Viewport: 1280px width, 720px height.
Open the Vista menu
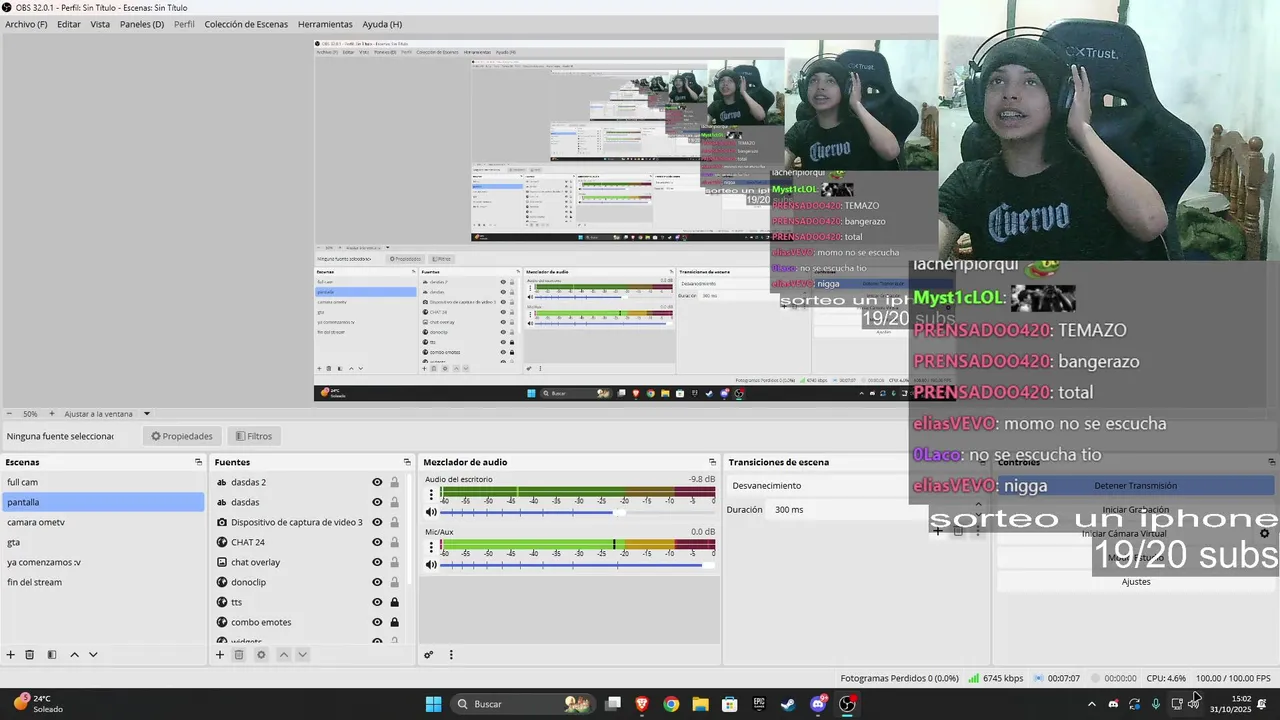click(x=100, y=24)
